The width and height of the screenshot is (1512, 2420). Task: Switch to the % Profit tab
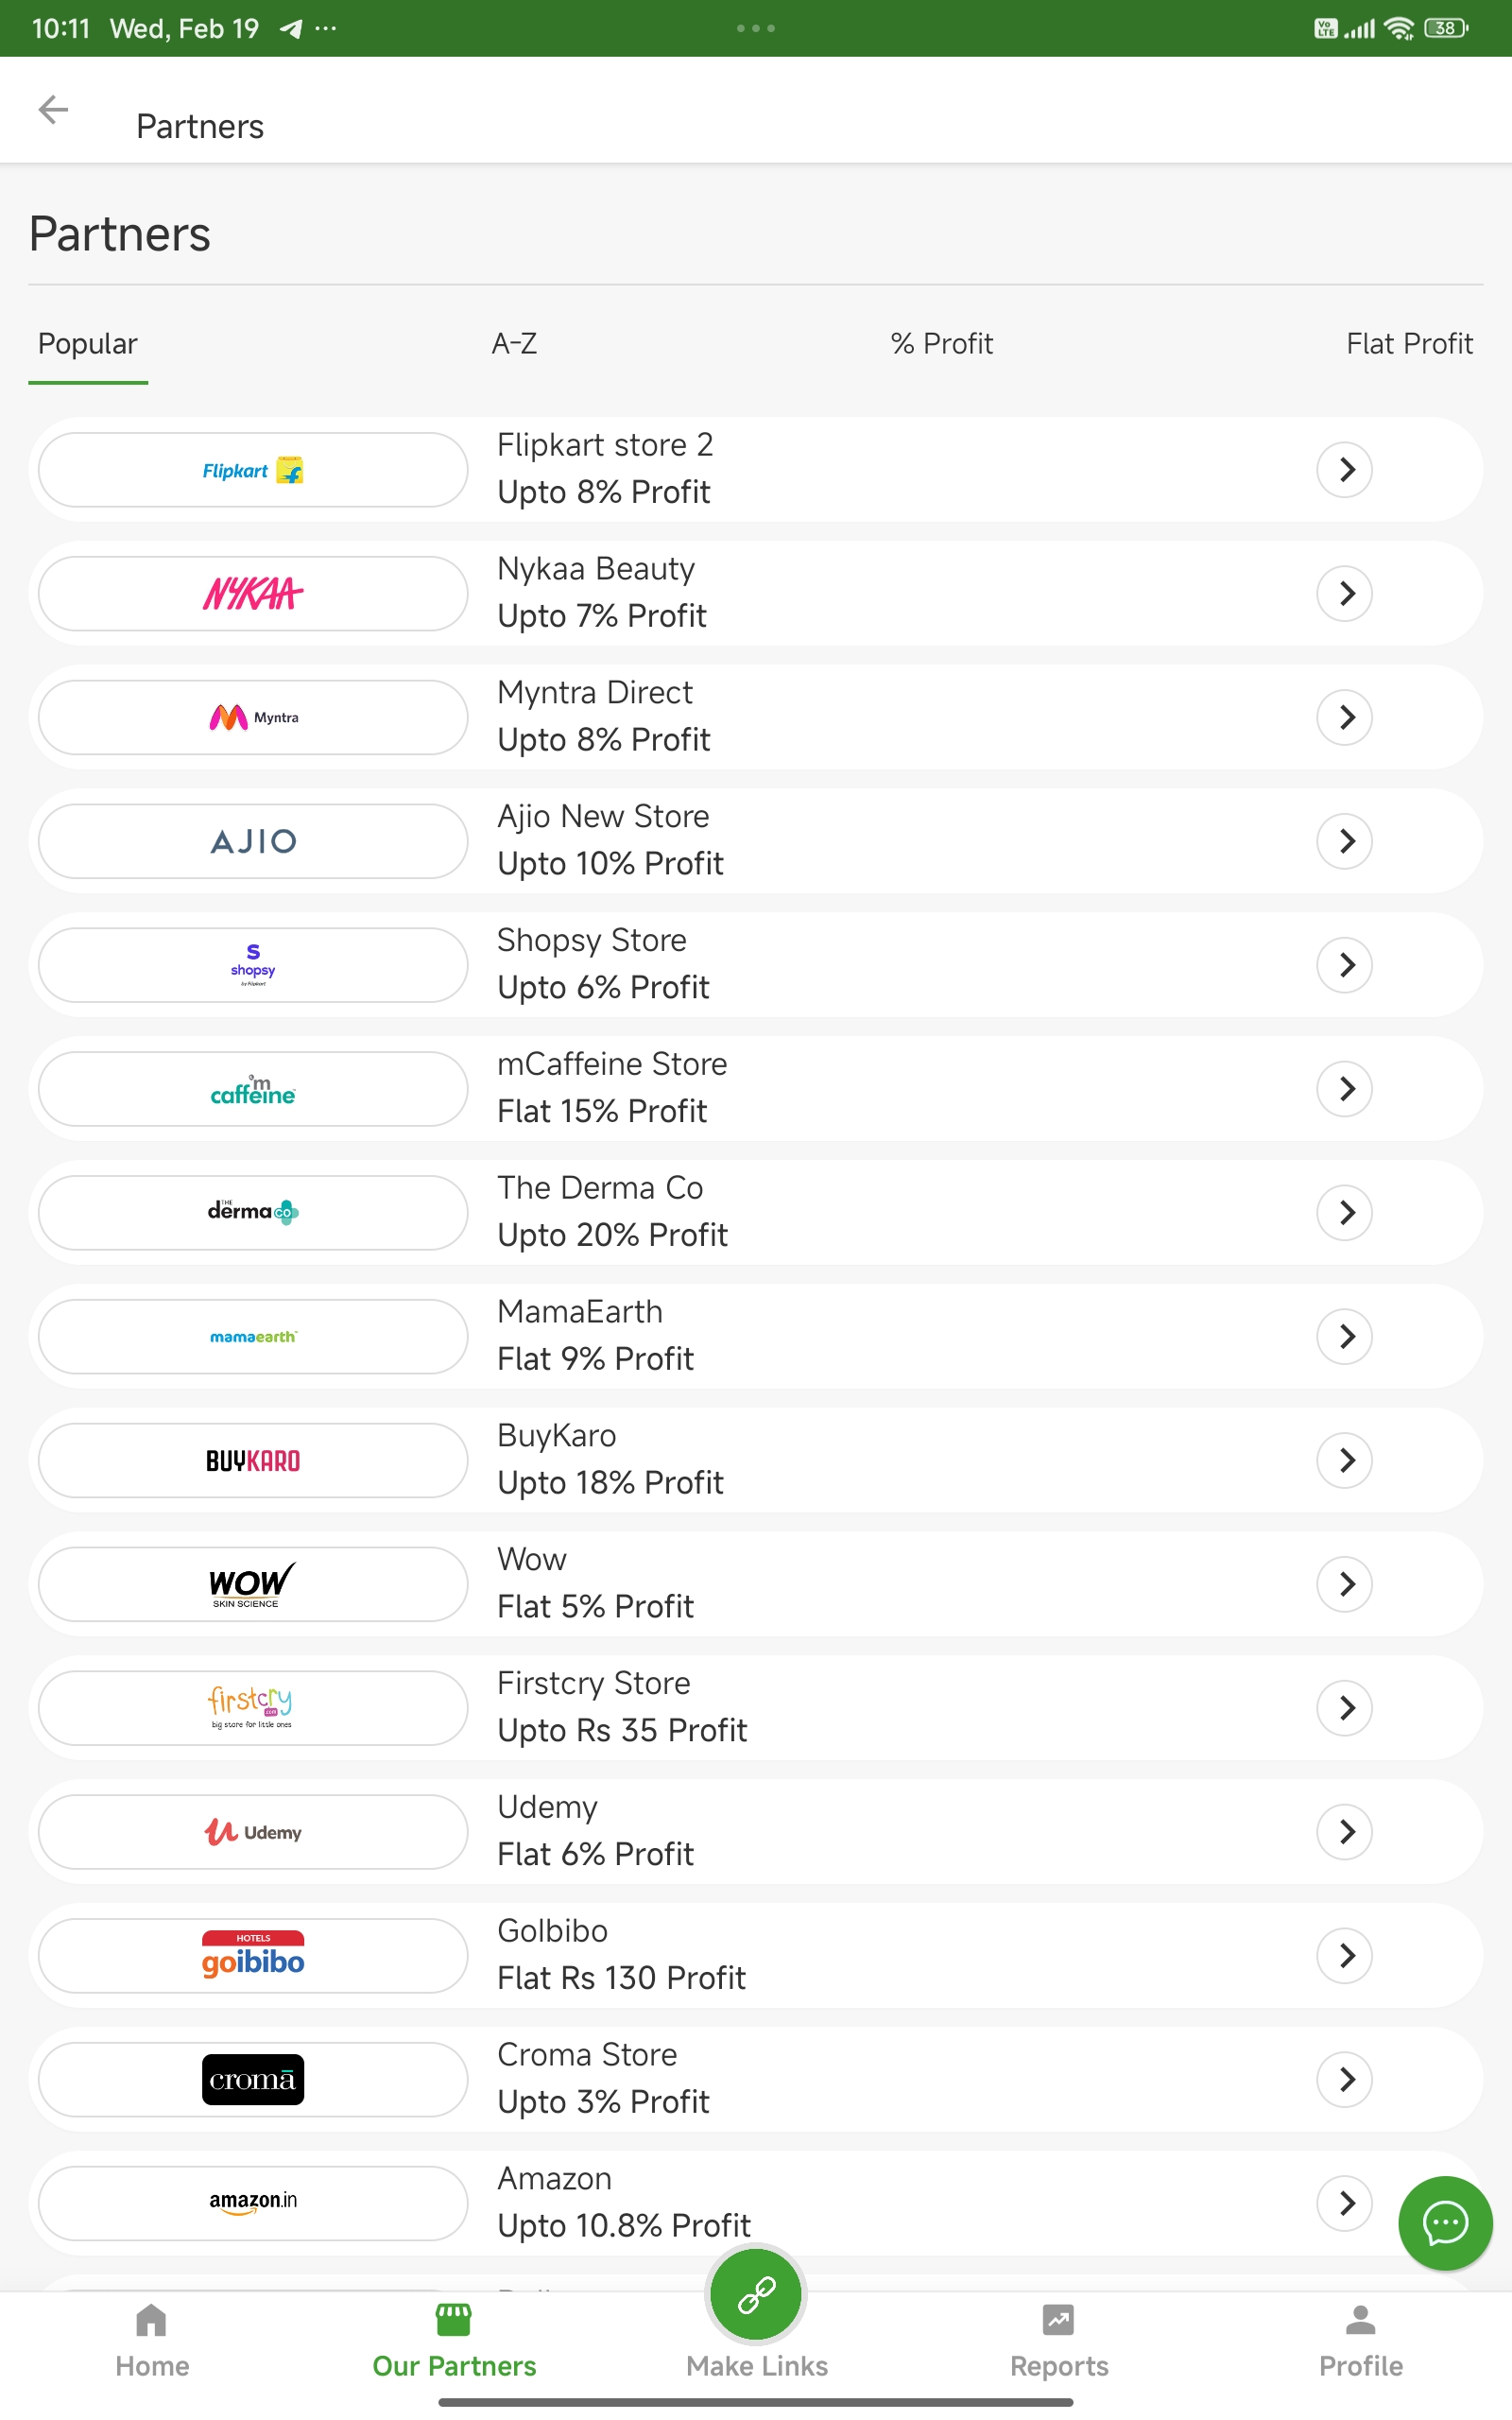941,344
